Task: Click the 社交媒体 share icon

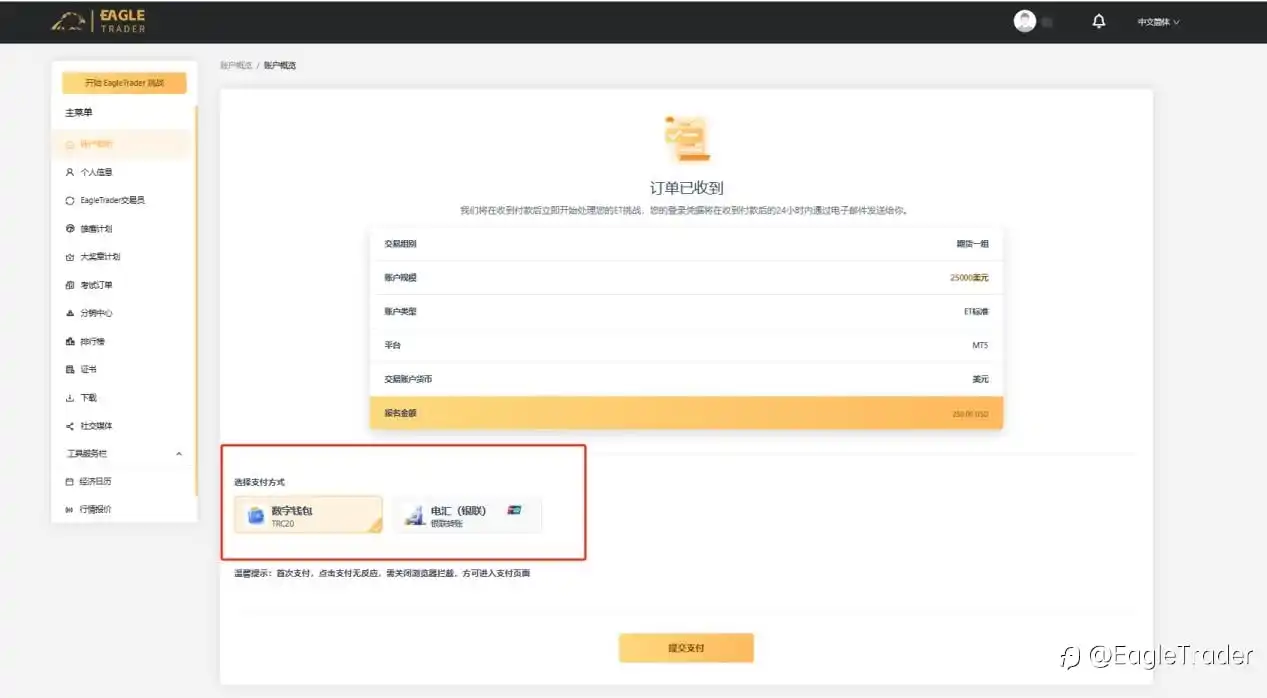Action: (x=70, y=425)
